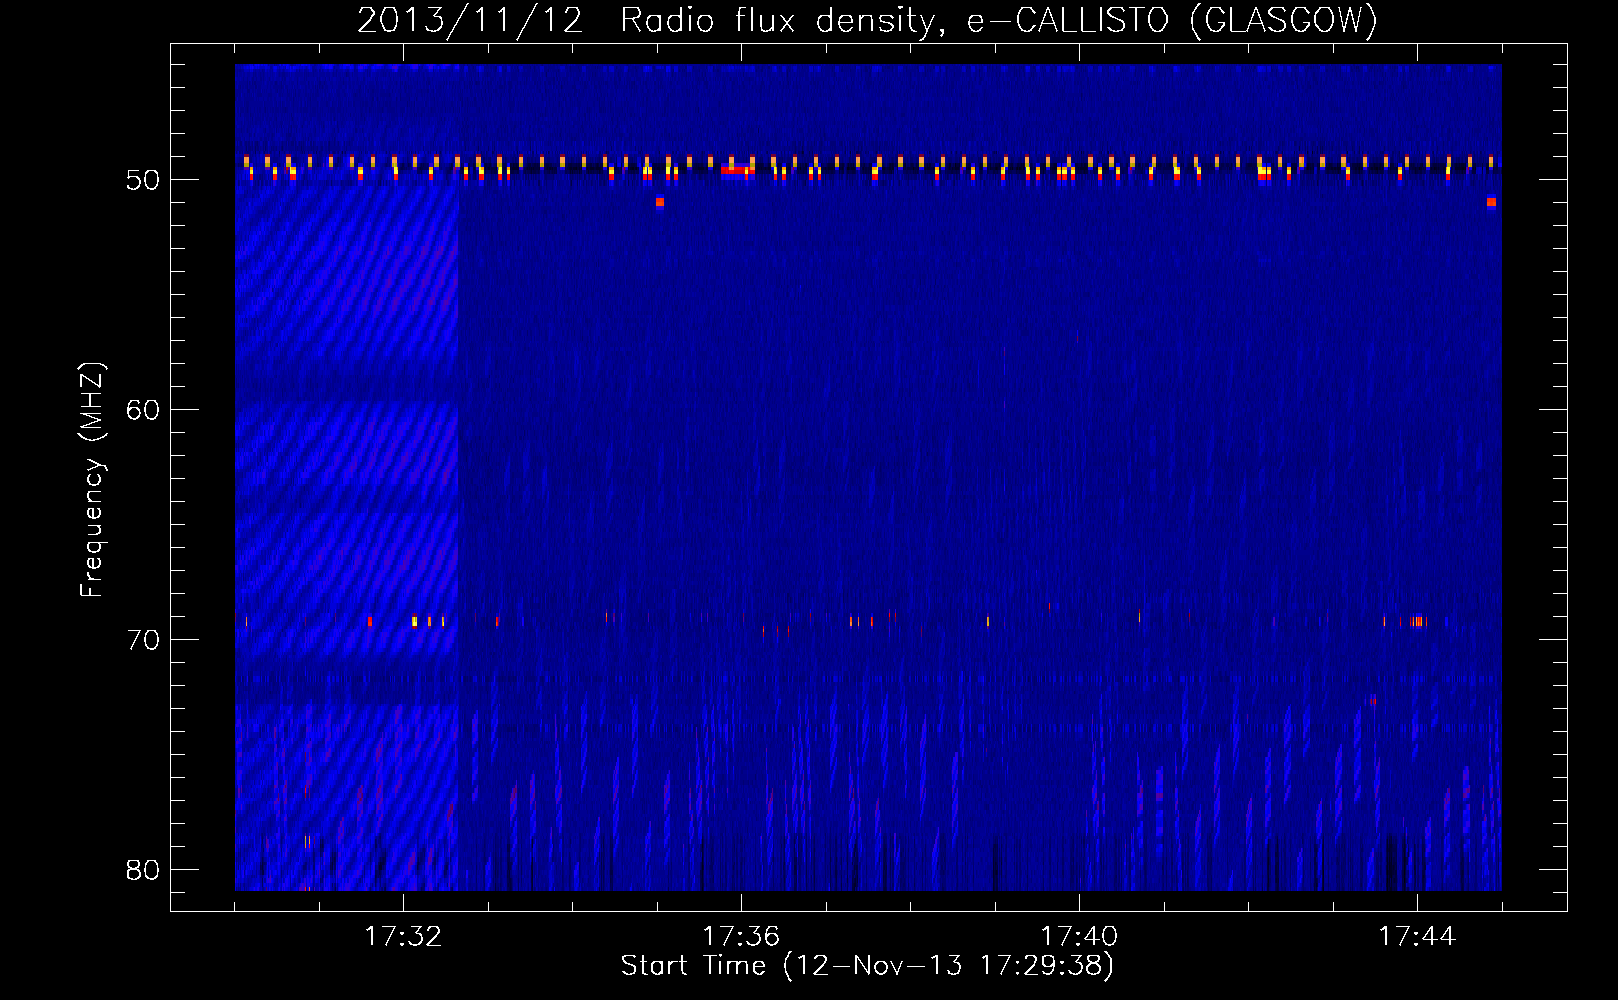This screenshot has height=1000, width=1618.
Task: Select the 70 frequency tick label
Action: [x=143, y=640]
